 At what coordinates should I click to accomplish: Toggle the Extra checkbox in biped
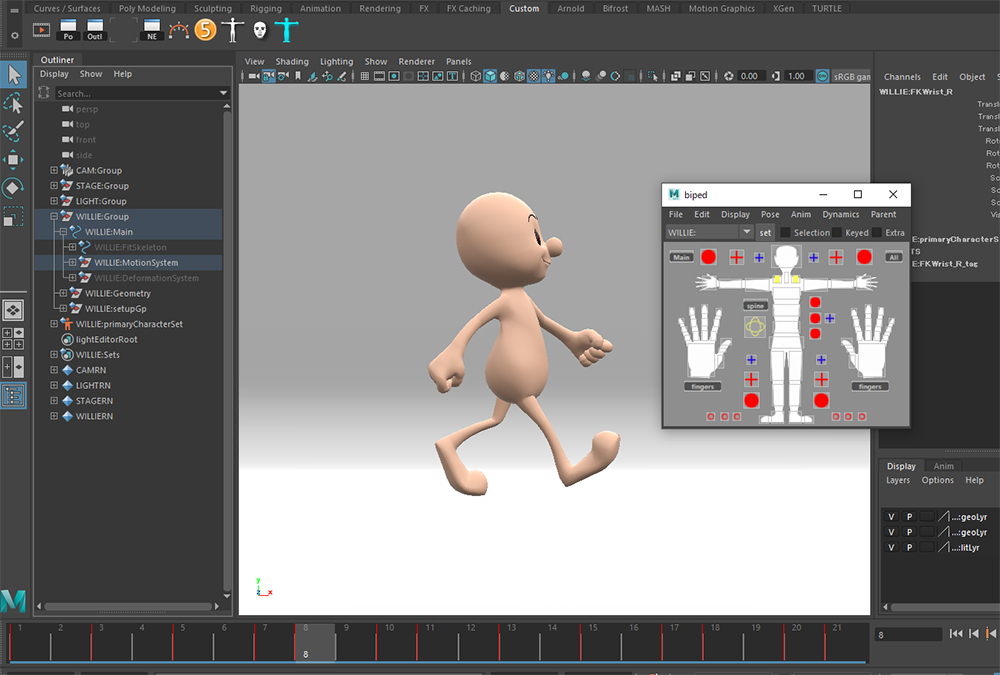pos(876,233)
